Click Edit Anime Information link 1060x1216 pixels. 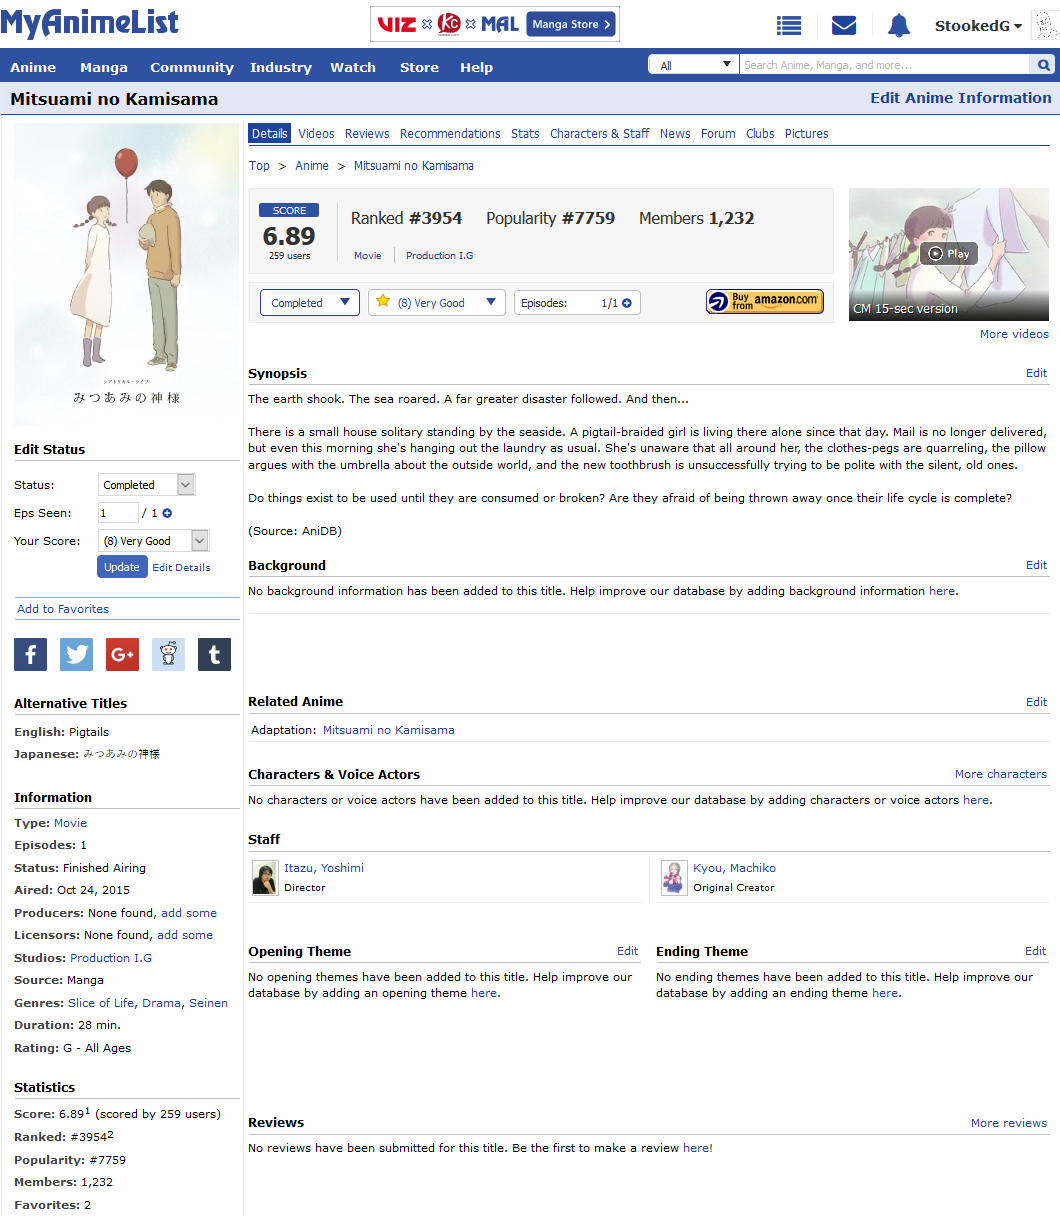pyautogui.click(x=961, y=98)
